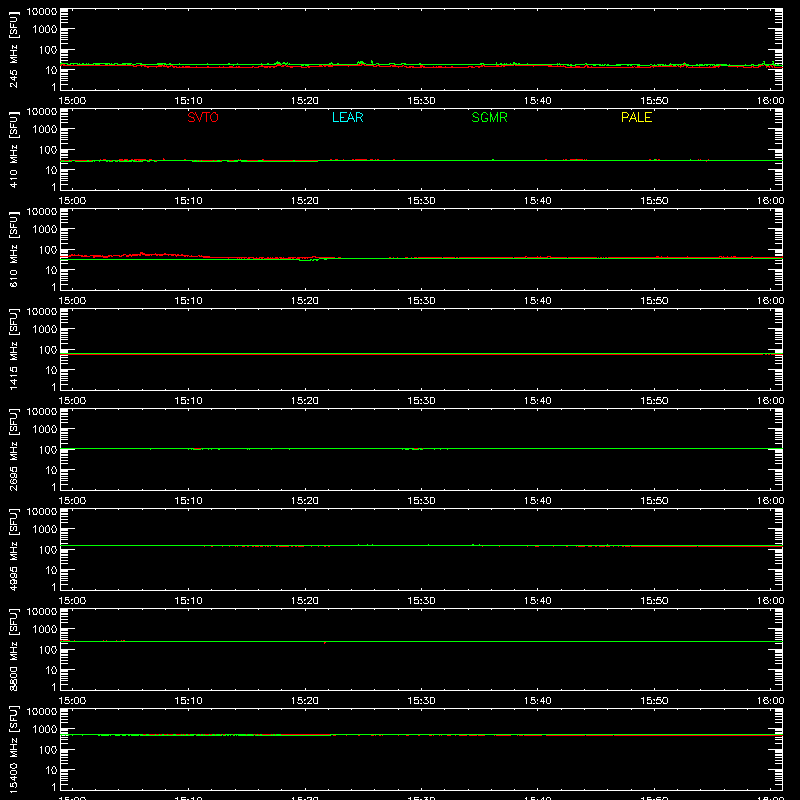Click 15:30 tick under 8800 MHz panel
Viewport: 800px width, 800px height.
pyautogui.click(x=421, y=701)
